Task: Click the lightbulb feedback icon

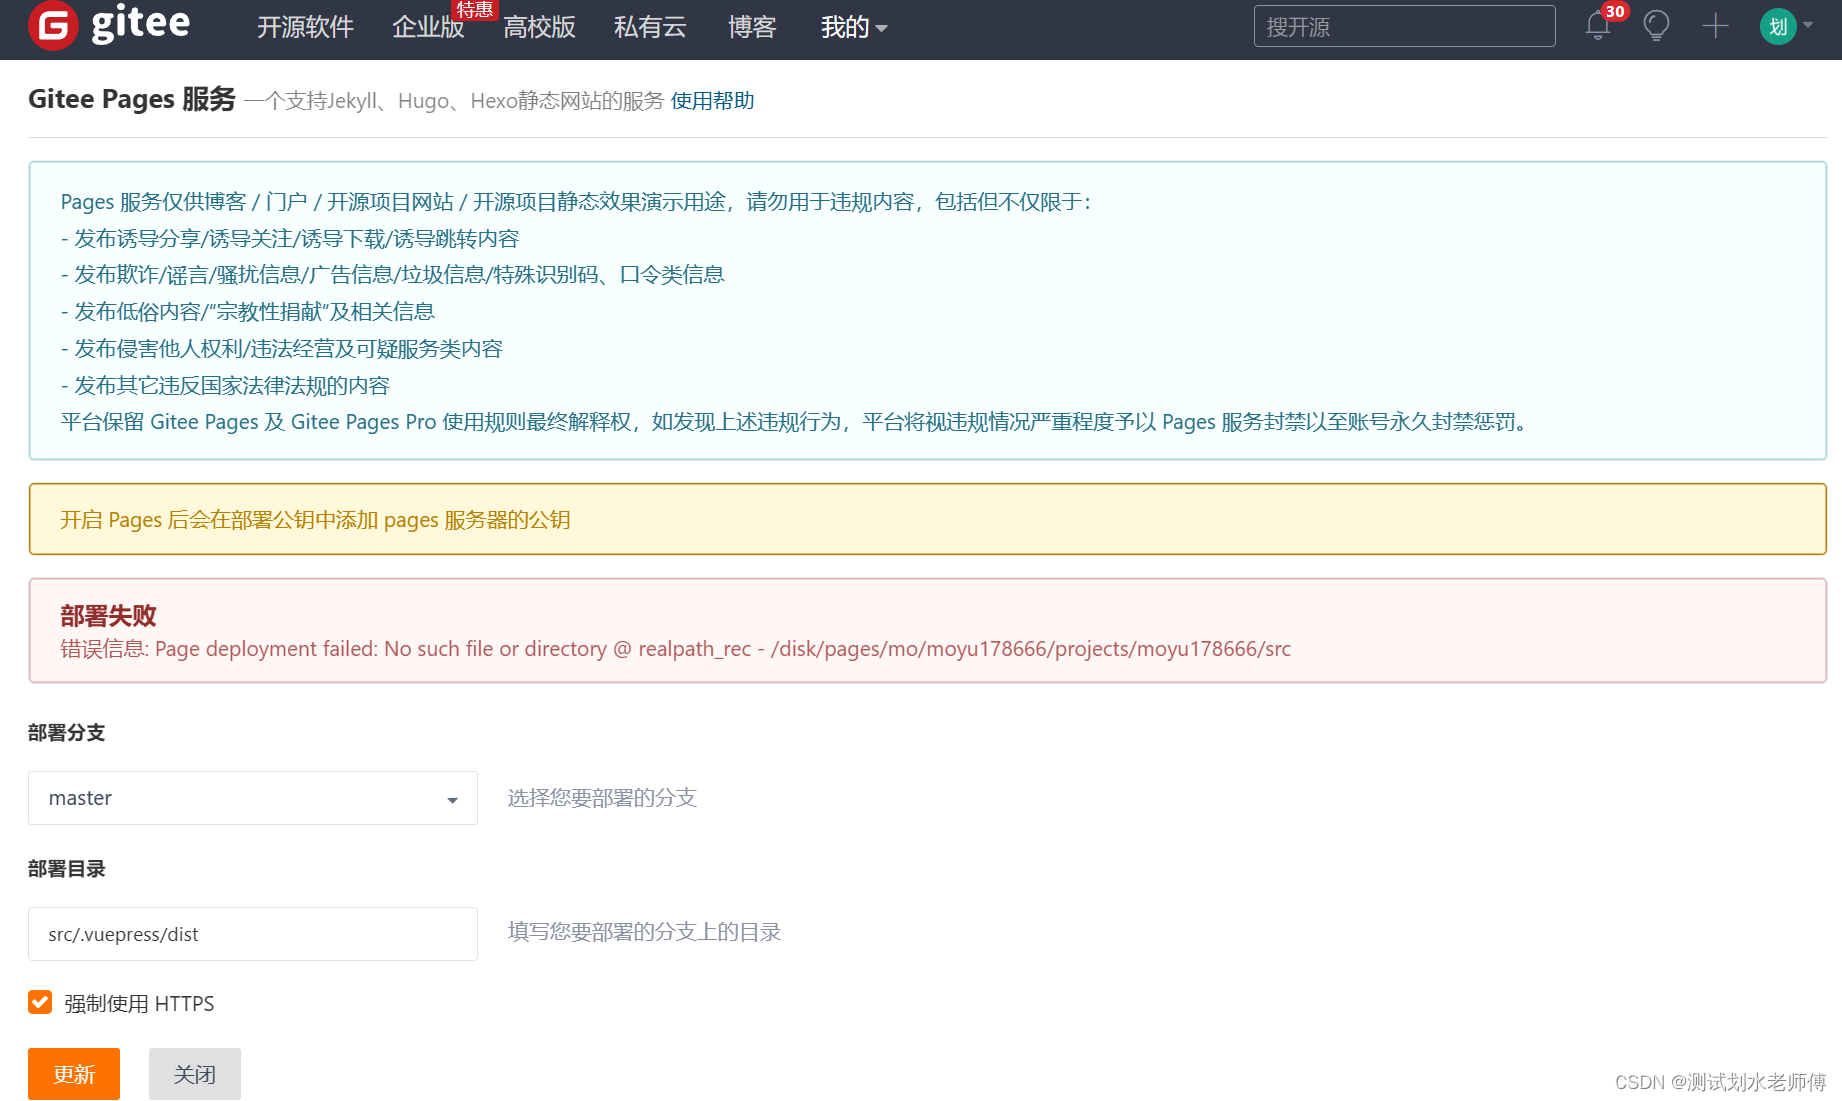Action: 1656,26
